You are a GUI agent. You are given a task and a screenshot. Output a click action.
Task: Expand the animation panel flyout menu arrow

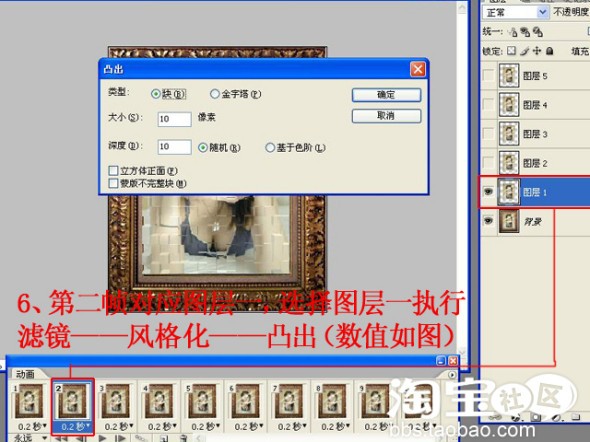pos(452,375)
